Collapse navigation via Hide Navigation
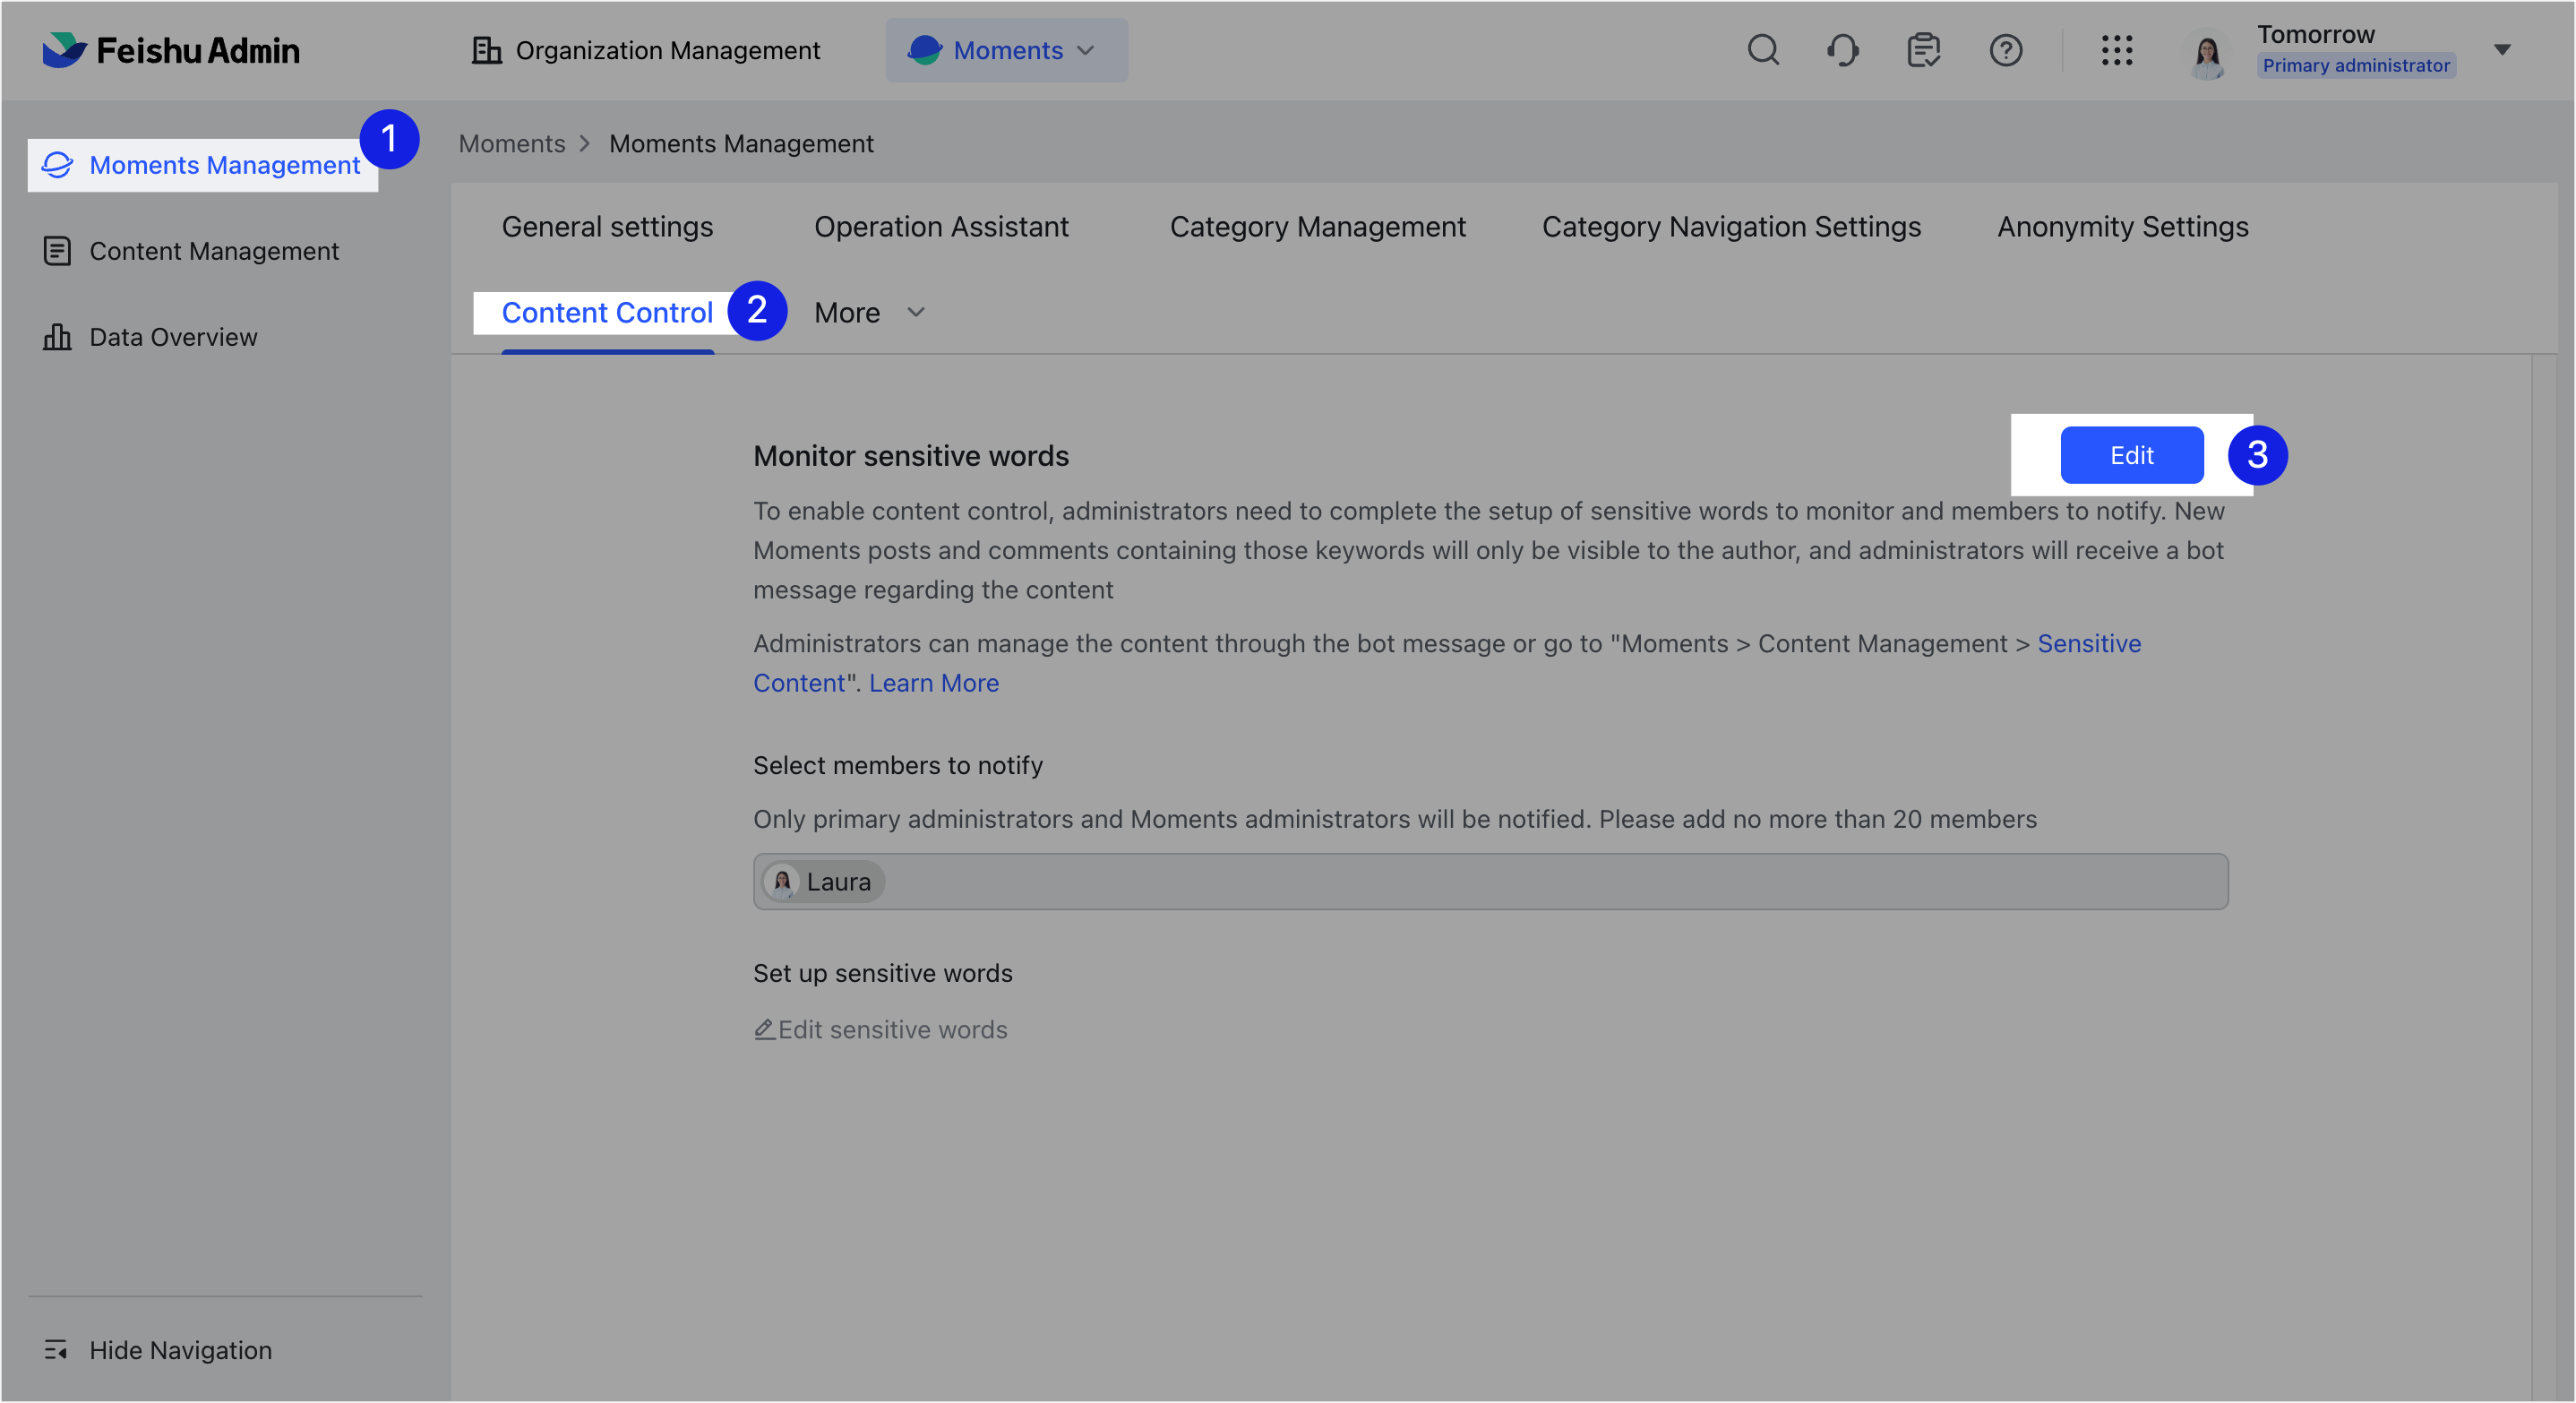 click(180, 1350)
